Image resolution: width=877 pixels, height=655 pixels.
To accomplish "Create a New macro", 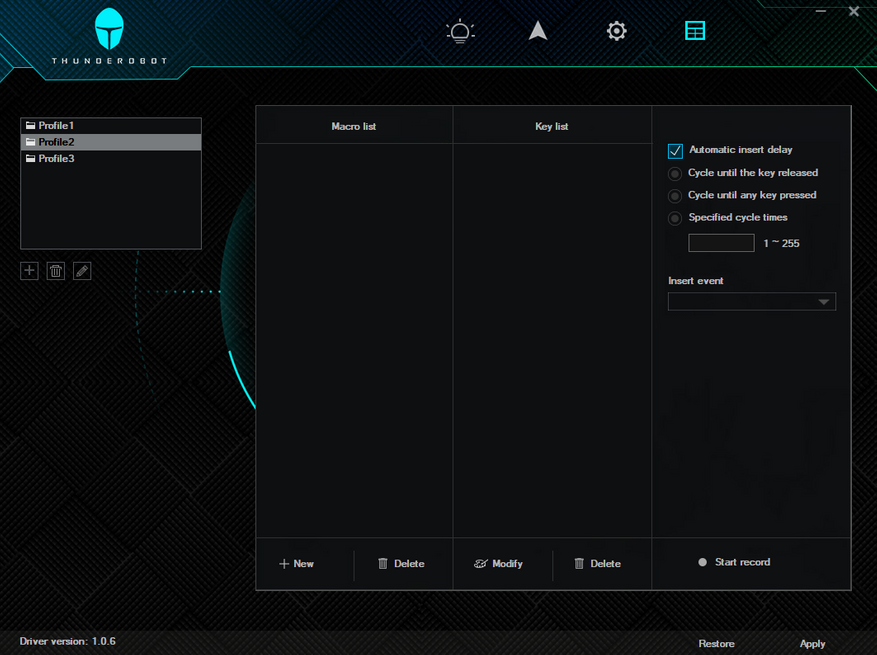I will coord(296,564).
